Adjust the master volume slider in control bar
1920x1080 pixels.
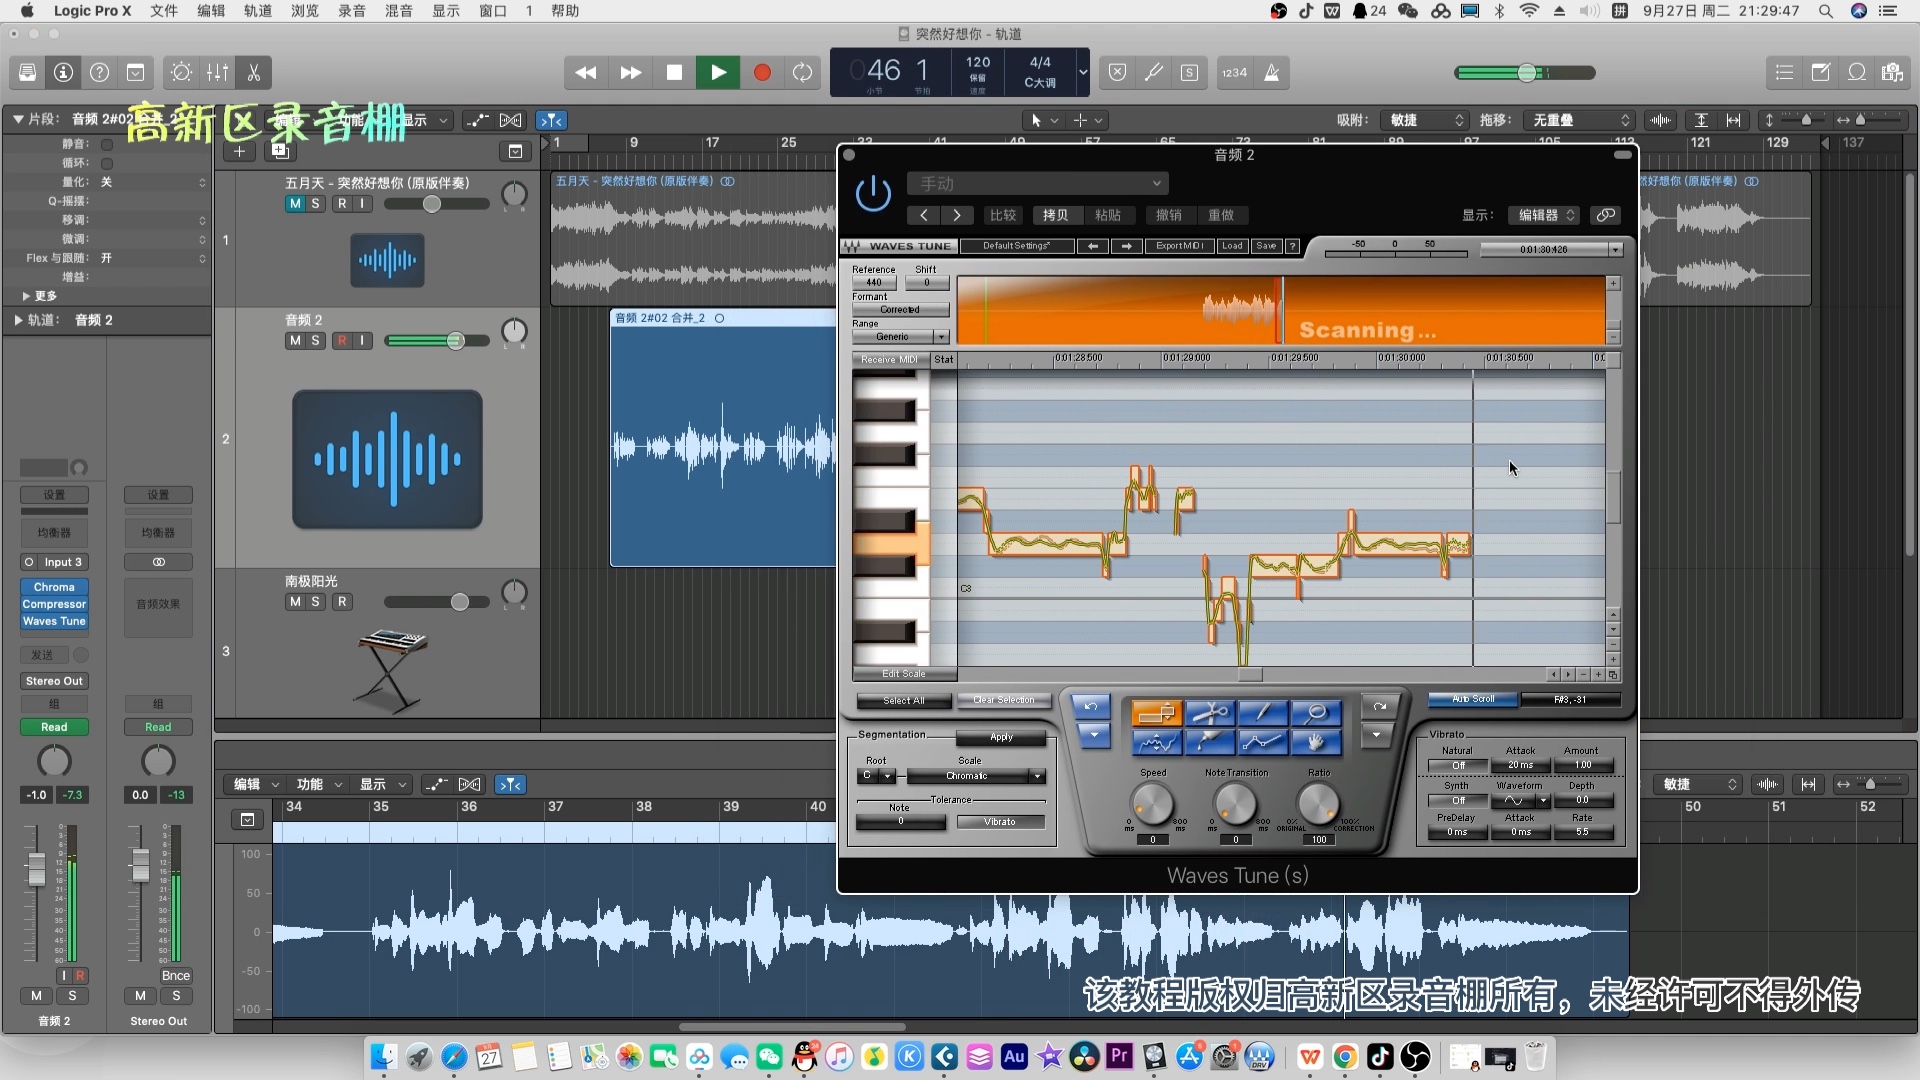pyautogui.click(x=1525, y=72)
